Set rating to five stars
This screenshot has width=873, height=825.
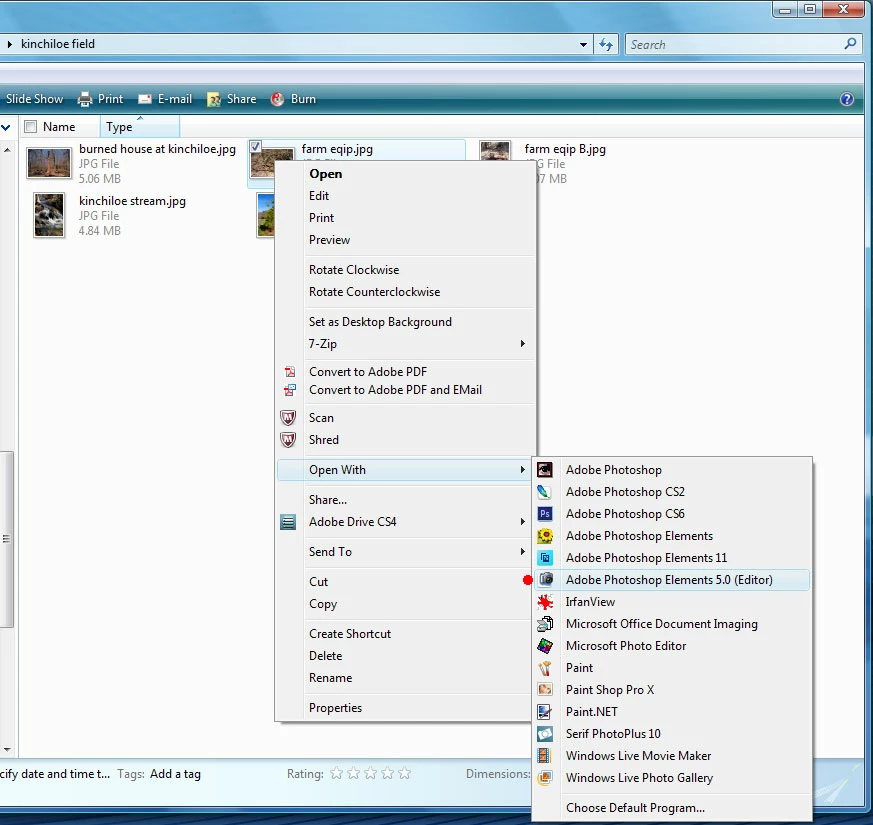(405, 773)
